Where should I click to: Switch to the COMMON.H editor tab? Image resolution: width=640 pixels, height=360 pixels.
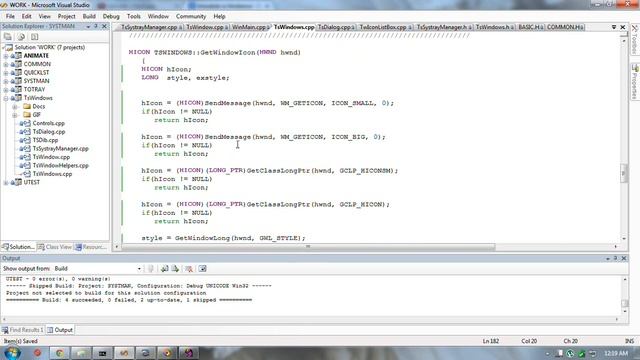click(565, 27)
